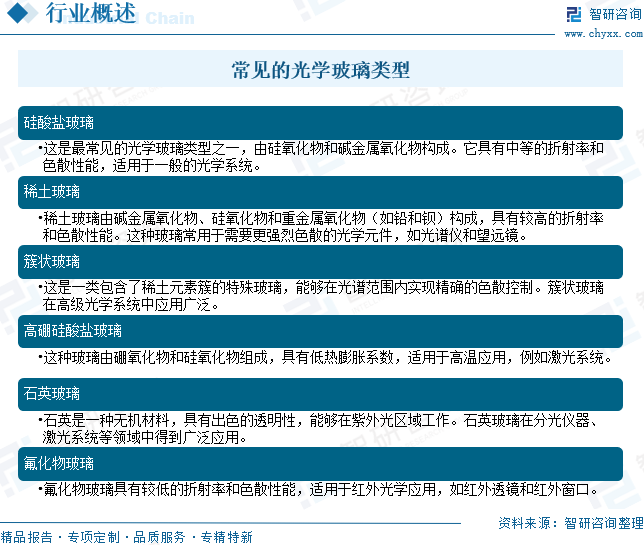Click the text 石英是一种无机材料
Screen dimensions: 644x545
[106, 420]
